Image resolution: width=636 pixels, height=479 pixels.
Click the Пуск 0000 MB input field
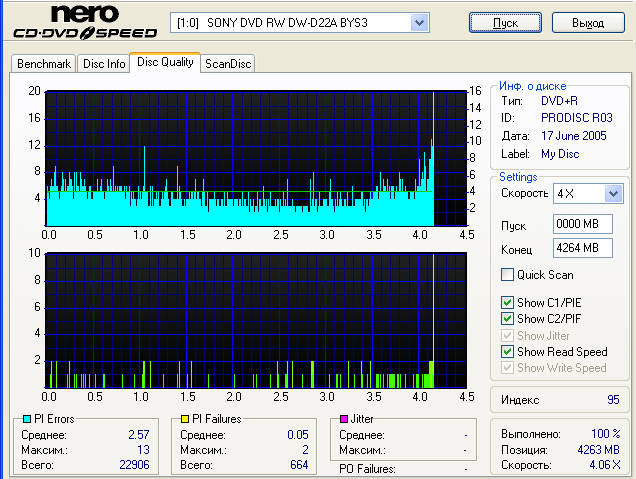coord(581,224)
